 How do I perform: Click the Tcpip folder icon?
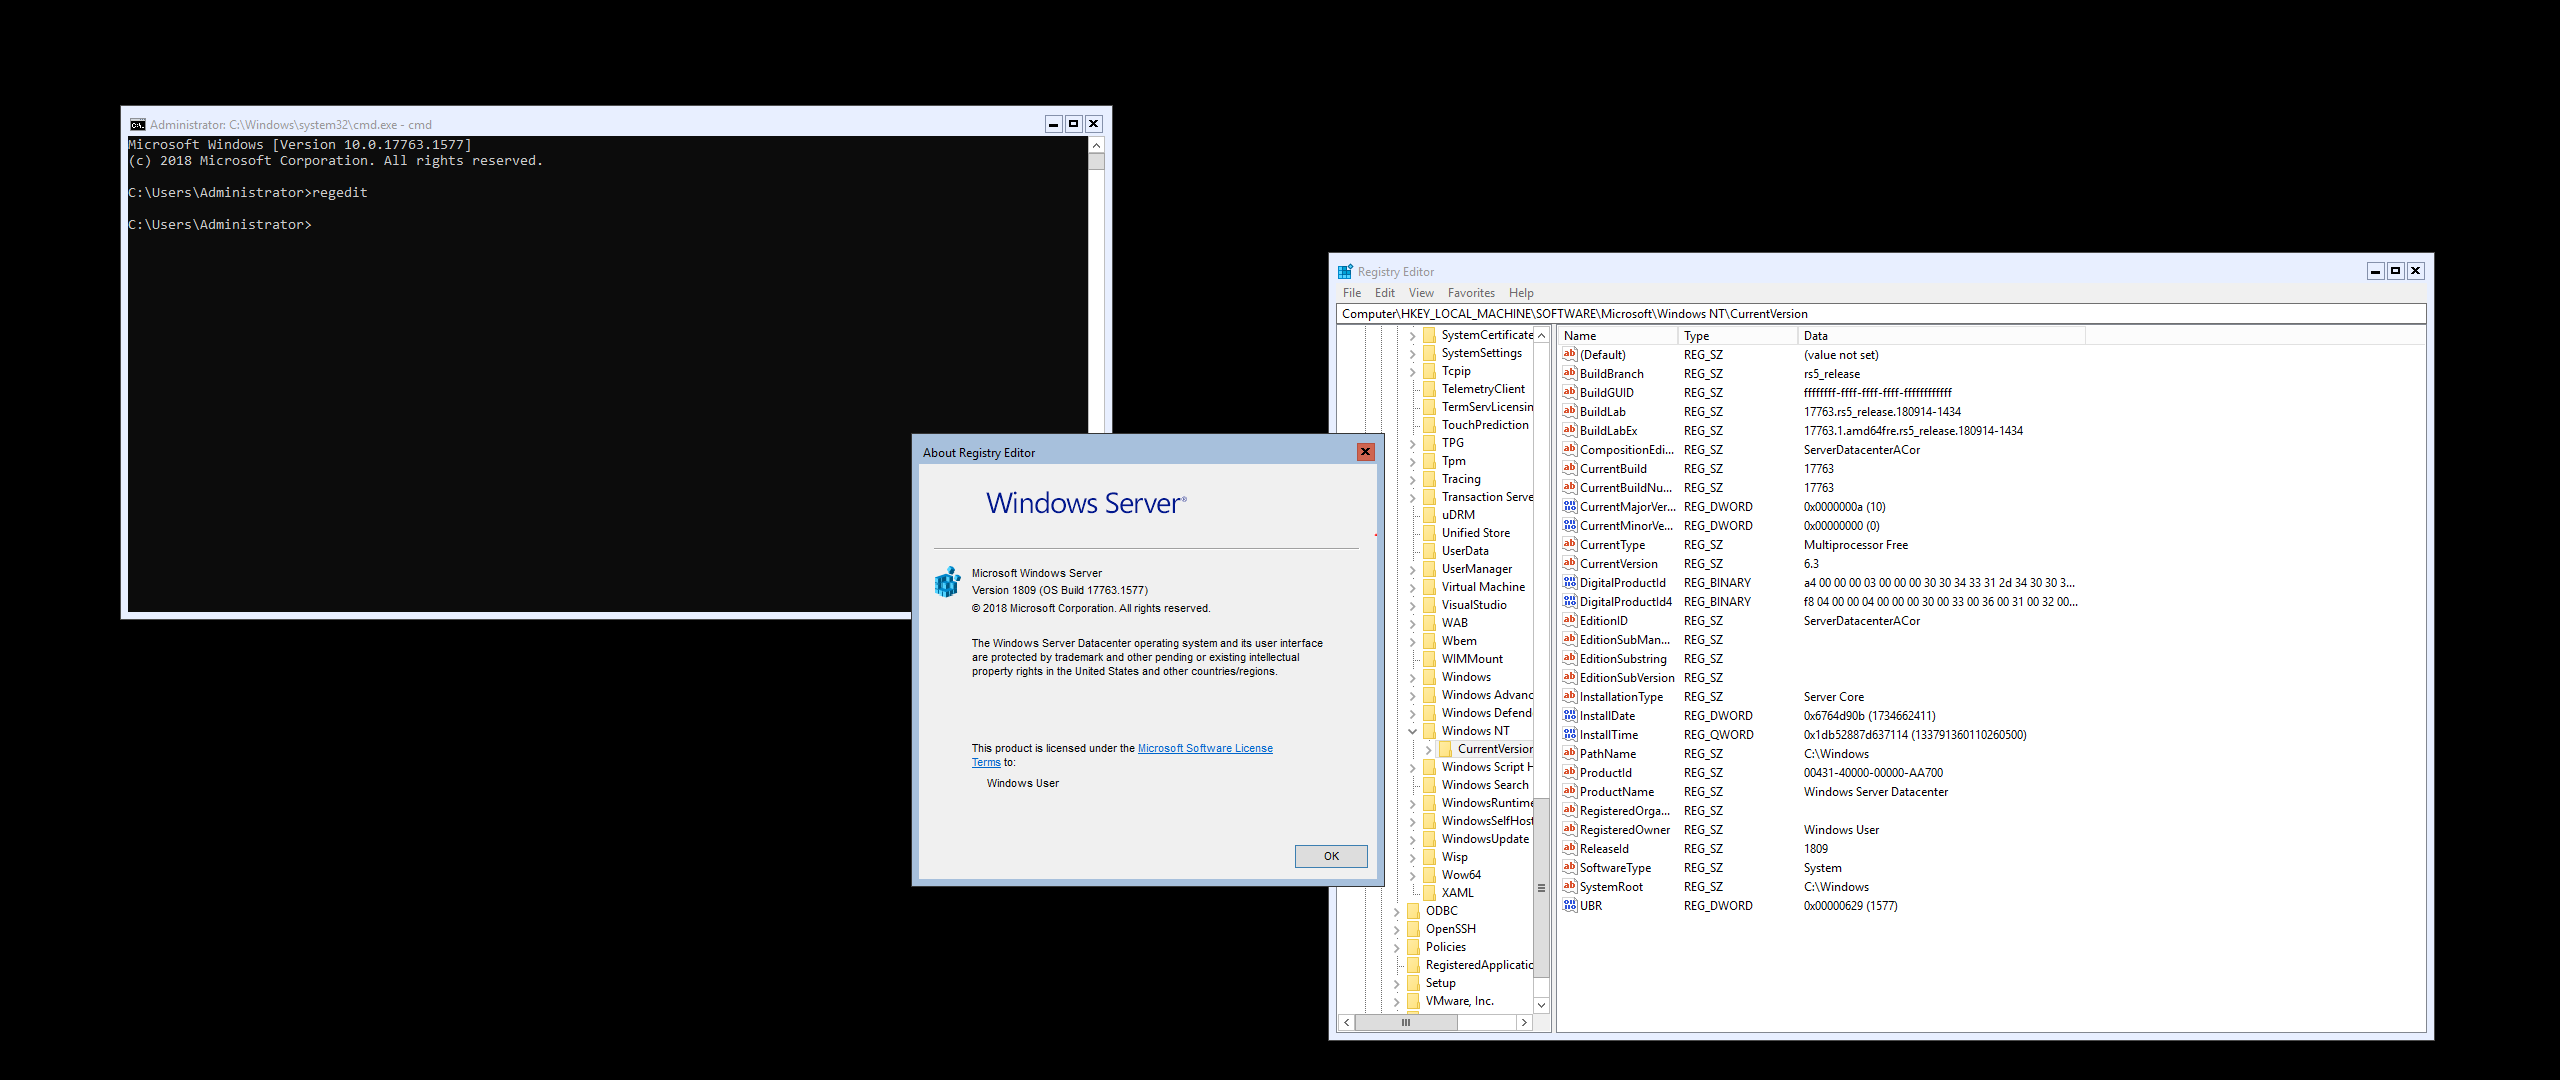tap(1429, 371)
